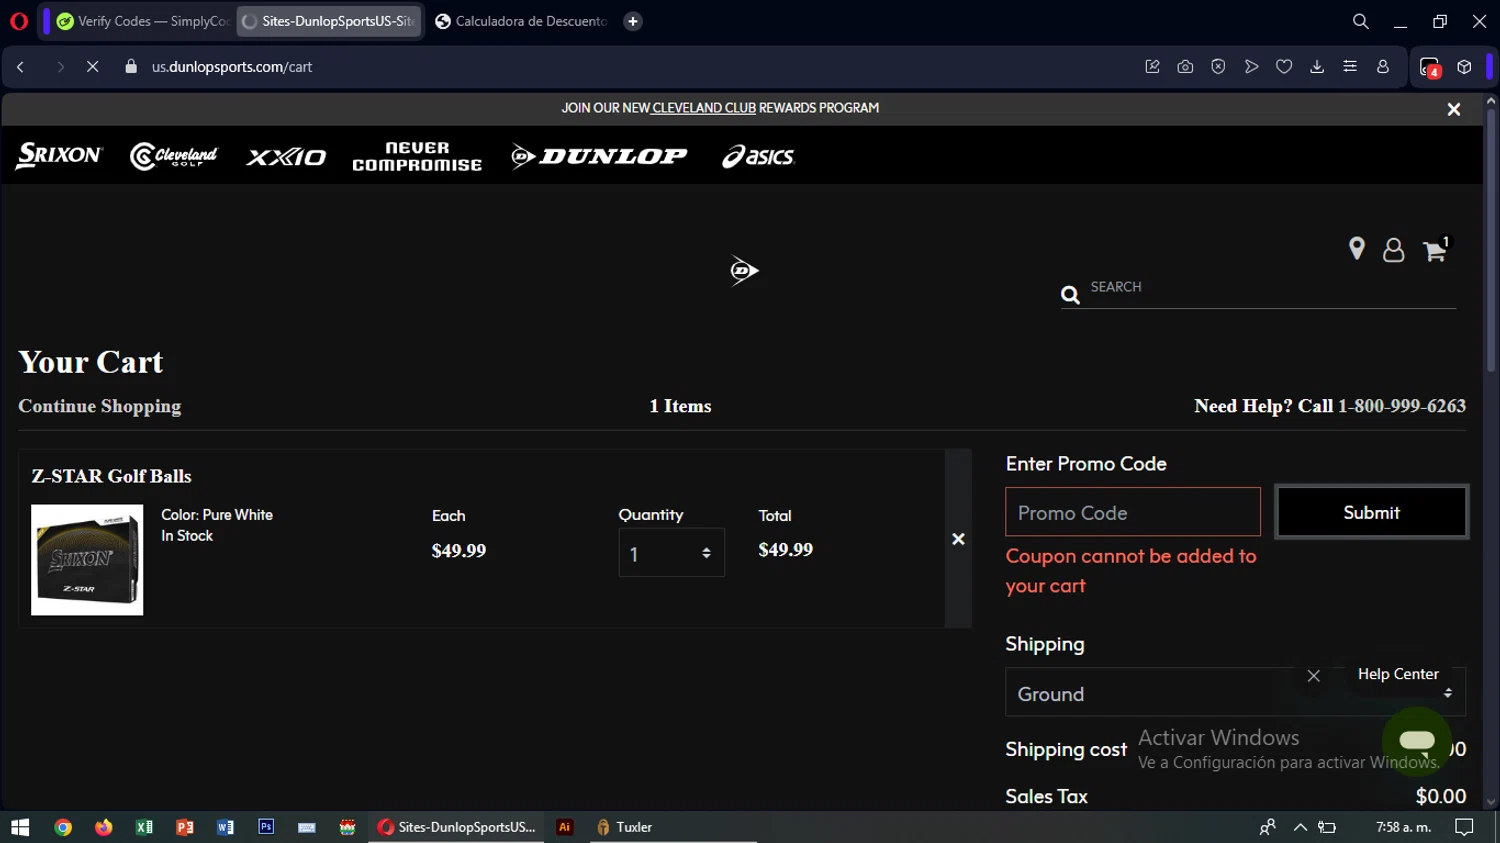Open the tab islands icon with badge 4

1430,67
